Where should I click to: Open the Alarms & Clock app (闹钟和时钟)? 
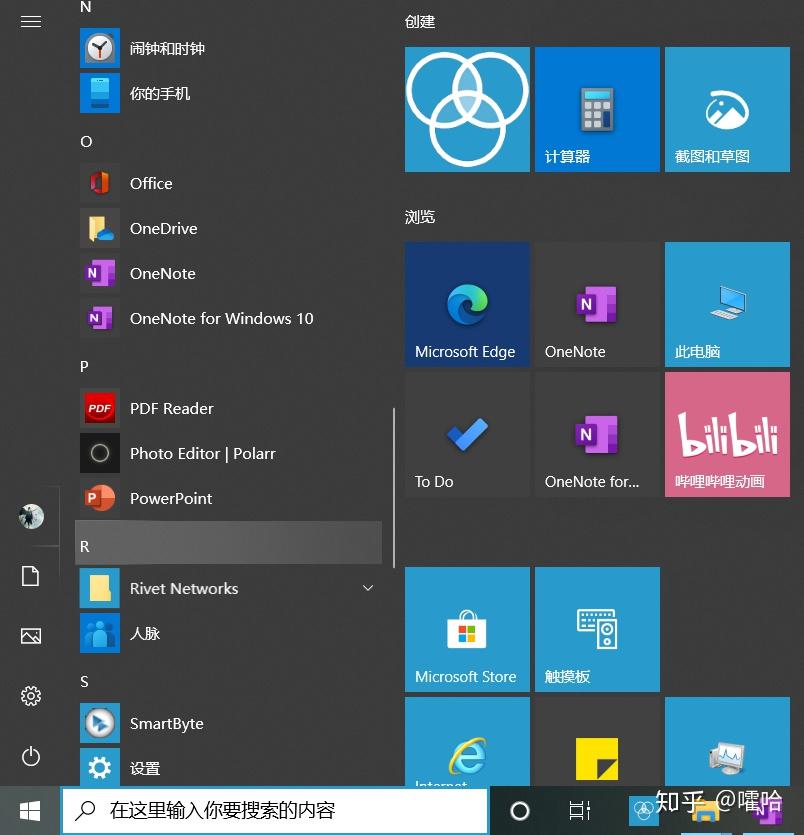[x=229, y=48]
